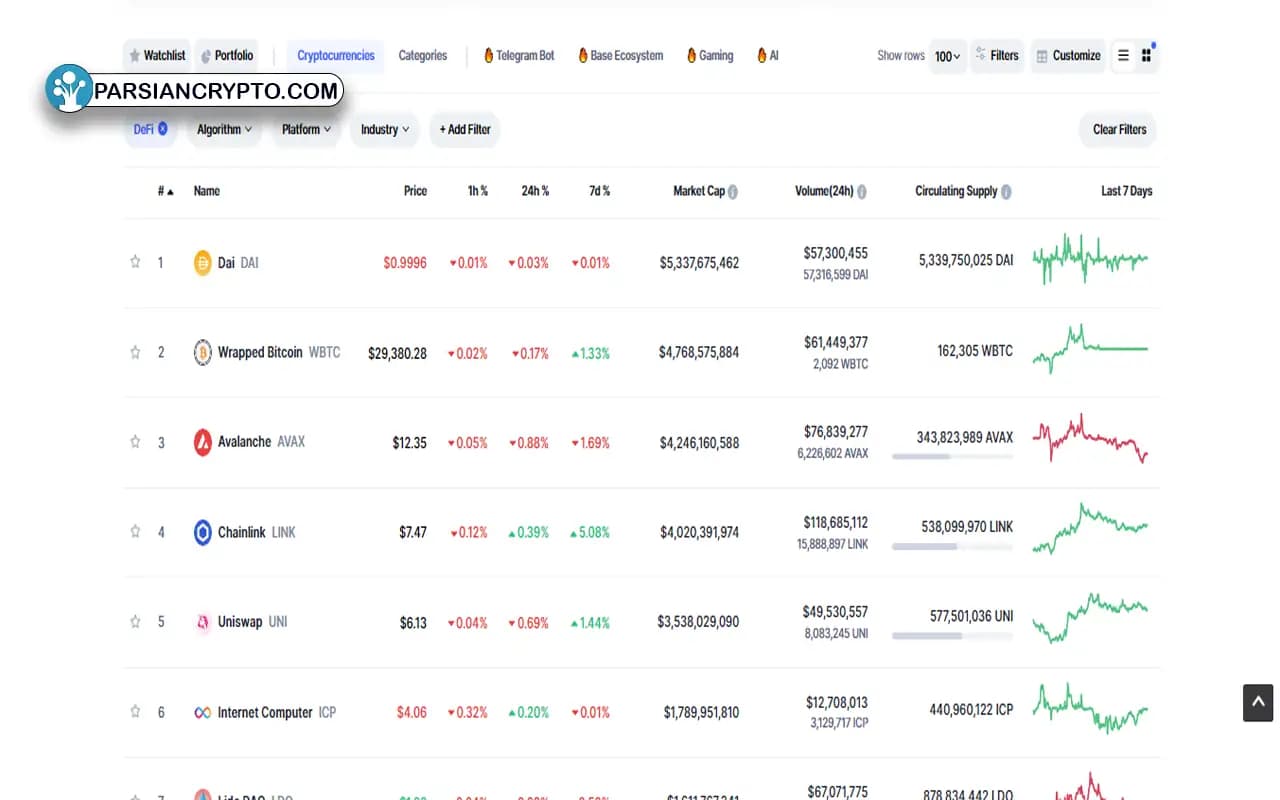Toggle the Avalanche watchlist star

(135, 442)
